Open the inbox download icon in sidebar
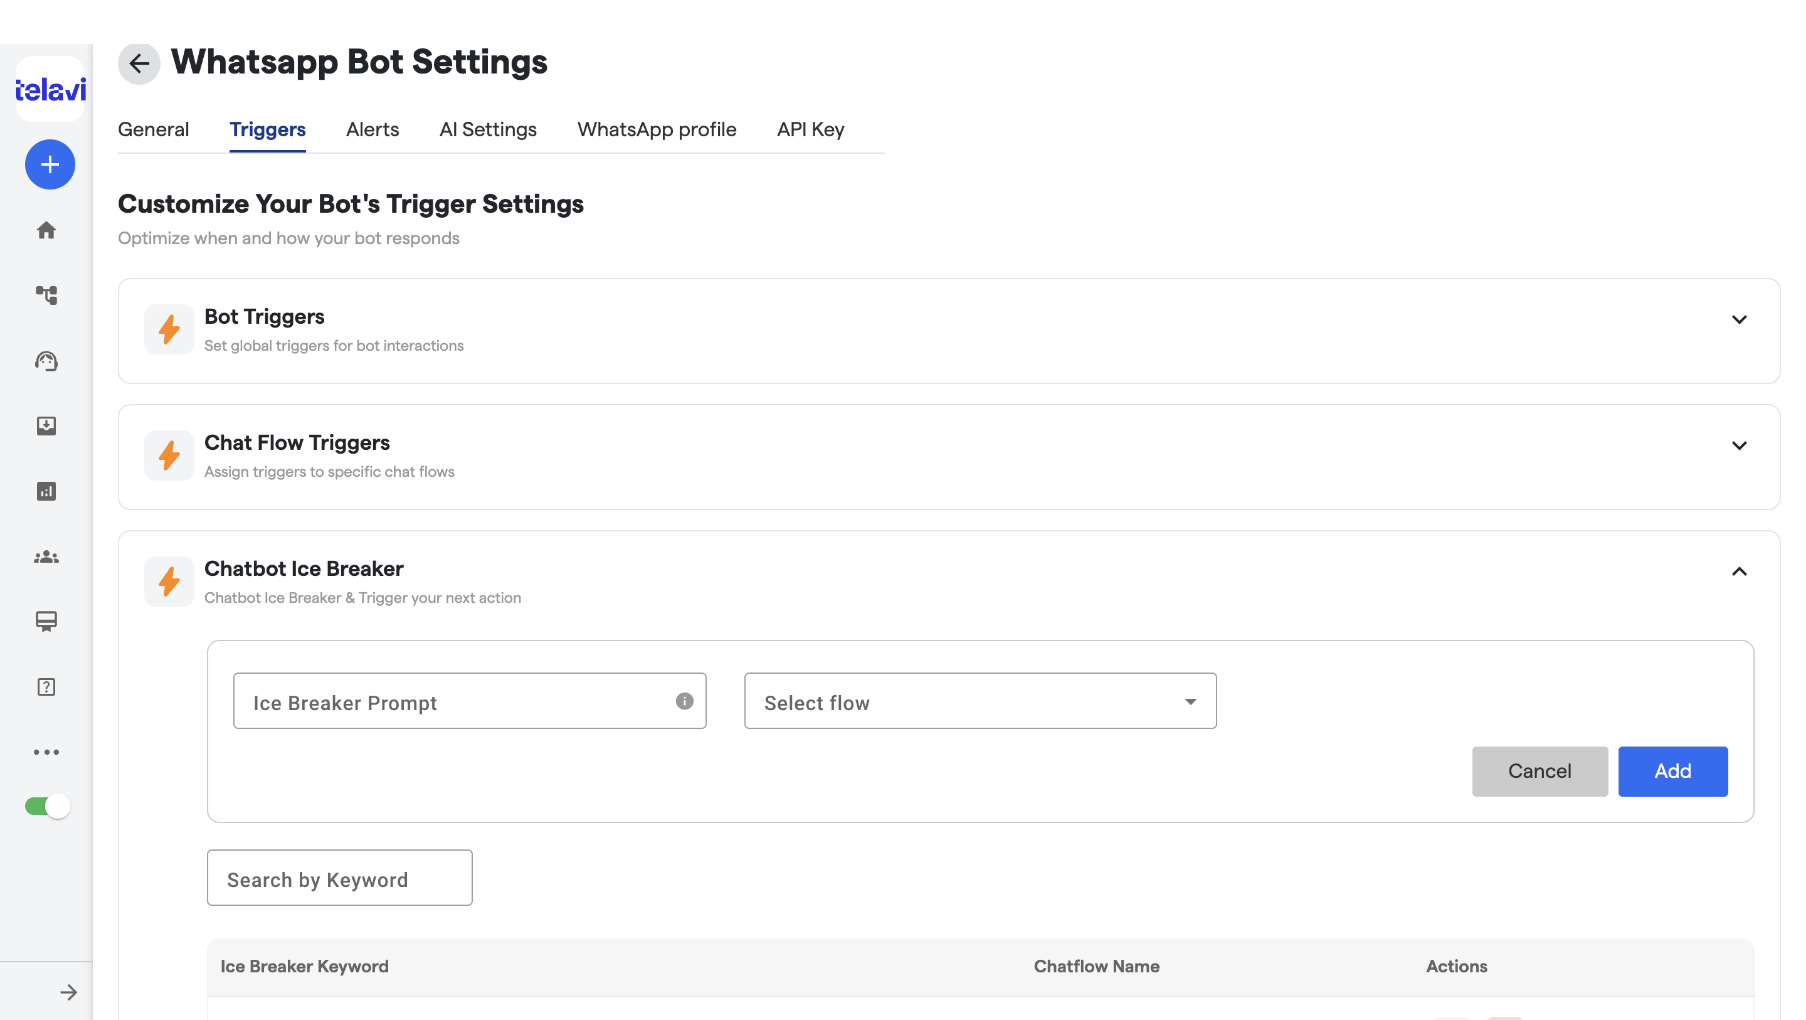This screenshot has height=1020, width=1806. pos(46,426)
